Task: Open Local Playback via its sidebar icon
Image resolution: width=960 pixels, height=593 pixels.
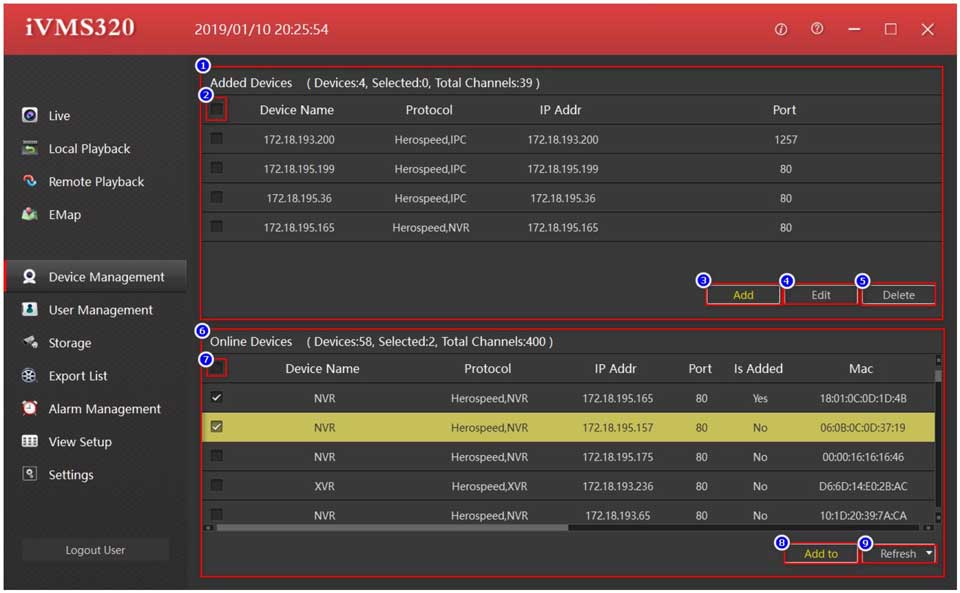Action: tap(30, 149)
